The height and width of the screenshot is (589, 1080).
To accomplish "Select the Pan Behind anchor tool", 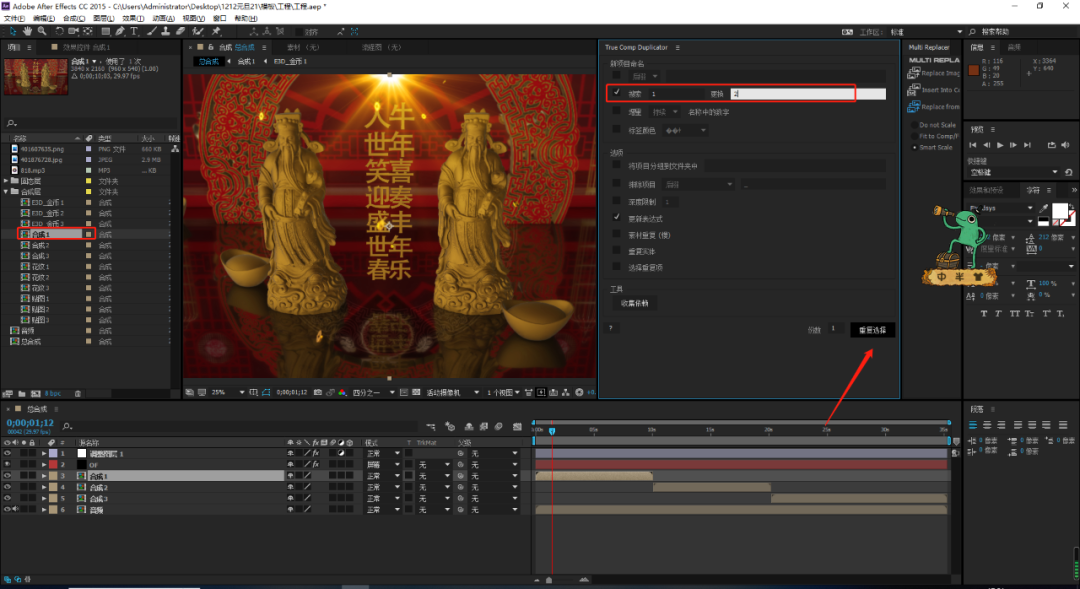I will (88, 32).
